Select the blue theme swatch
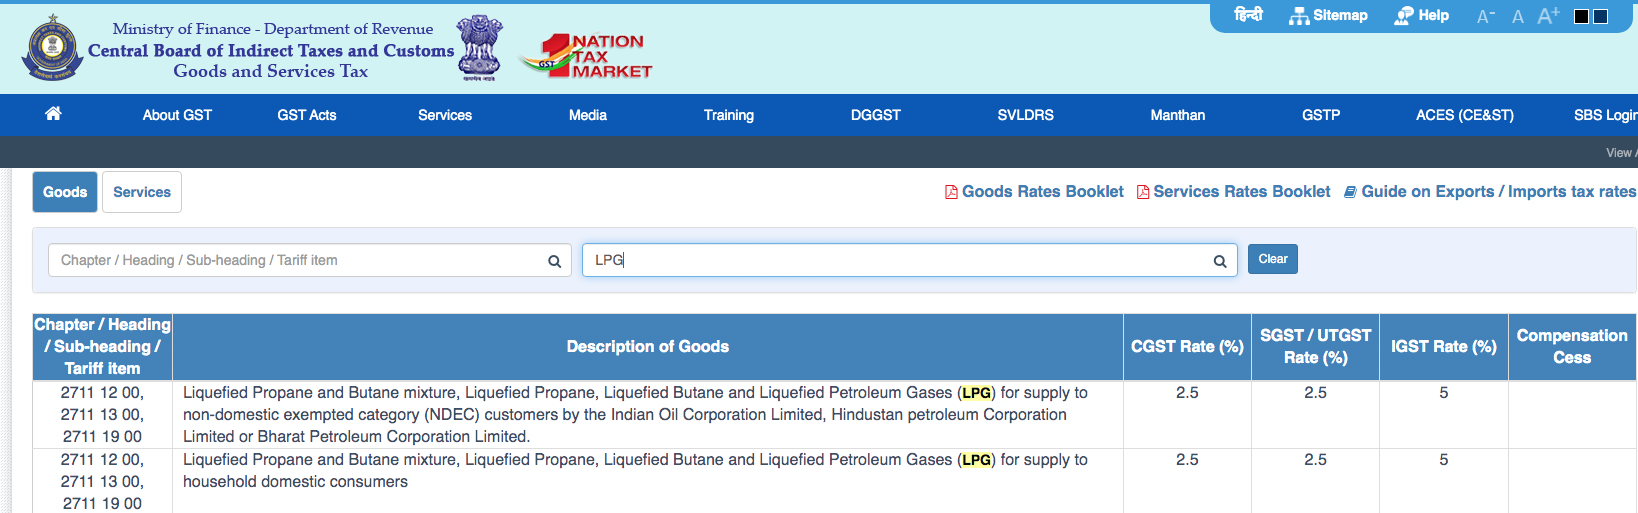The height and width of the screenshot is (513, 1638). coord(1600,16)
